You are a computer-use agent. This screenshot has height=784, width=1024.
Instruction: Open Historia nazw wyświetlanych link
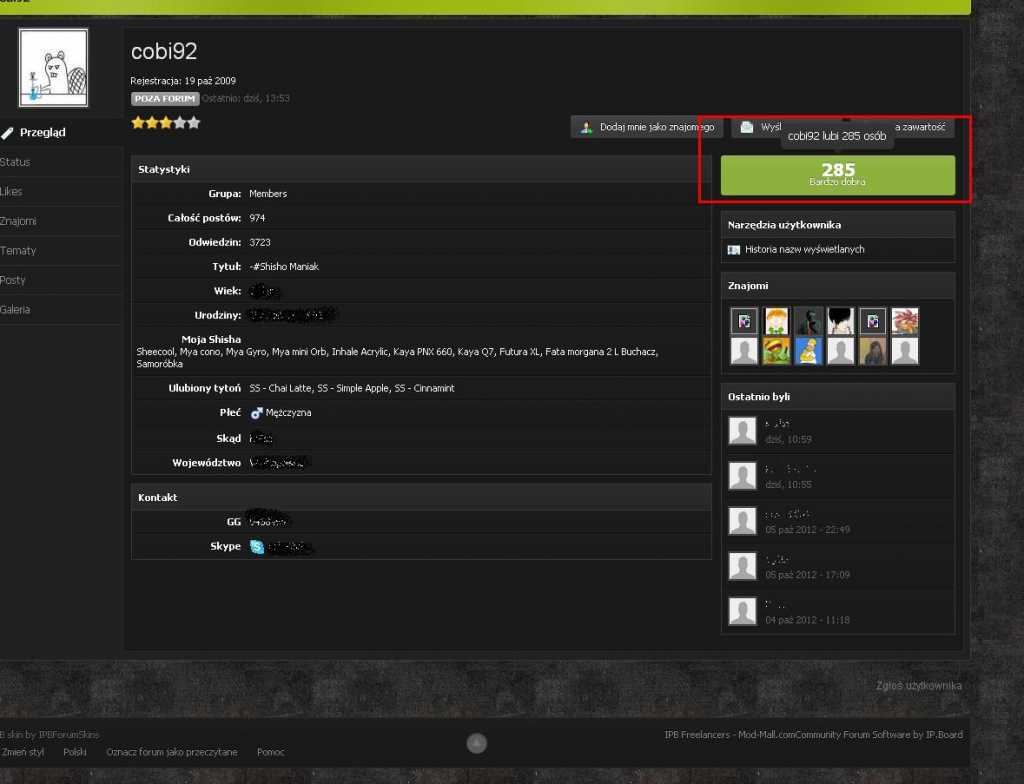point(804,249)
